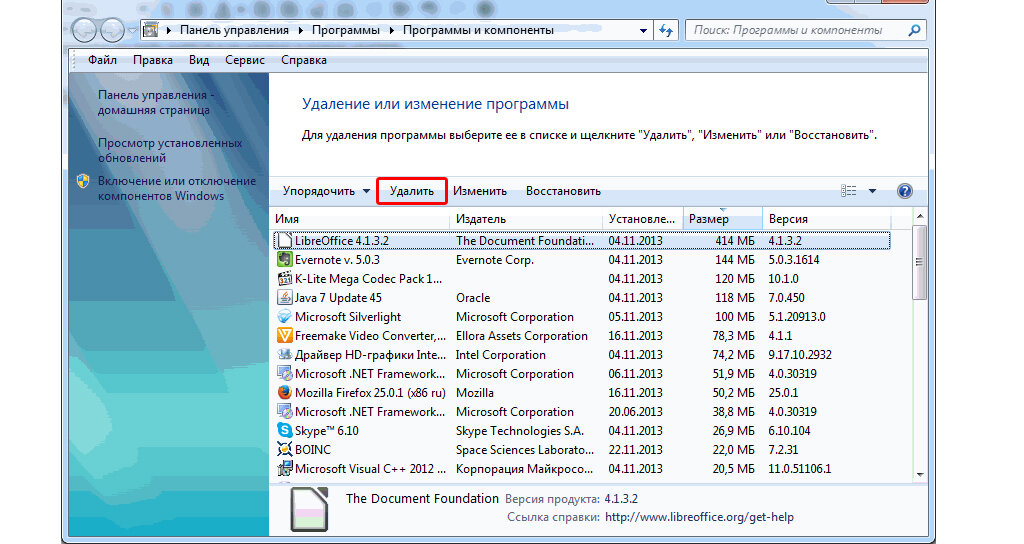The width and height of the screenshot is (1024, 544).
Task: Sort by the Версия column header
Action: click(x=827, y=219)
